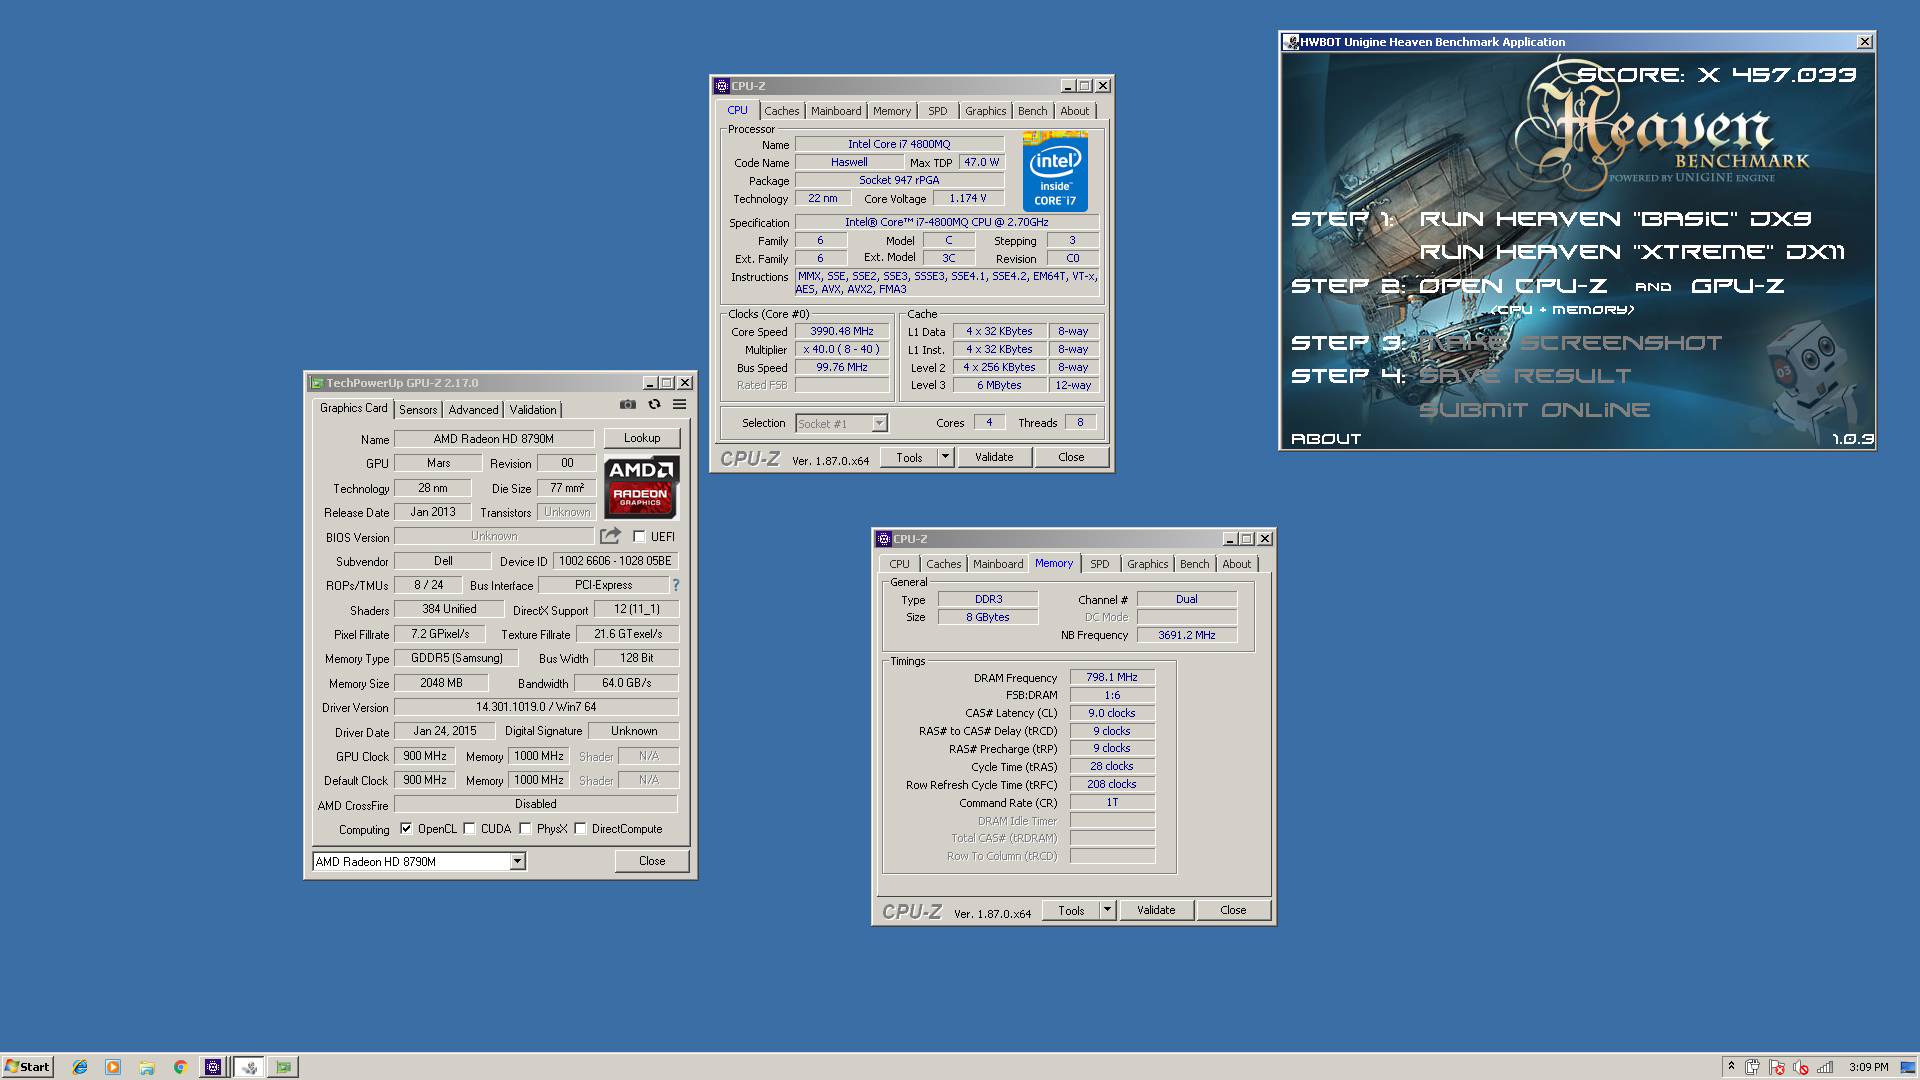Open the file explorer taskbar icon
This screenshot has width=1920, height=1080.
pyautogui.click(x=146, y=1067)
